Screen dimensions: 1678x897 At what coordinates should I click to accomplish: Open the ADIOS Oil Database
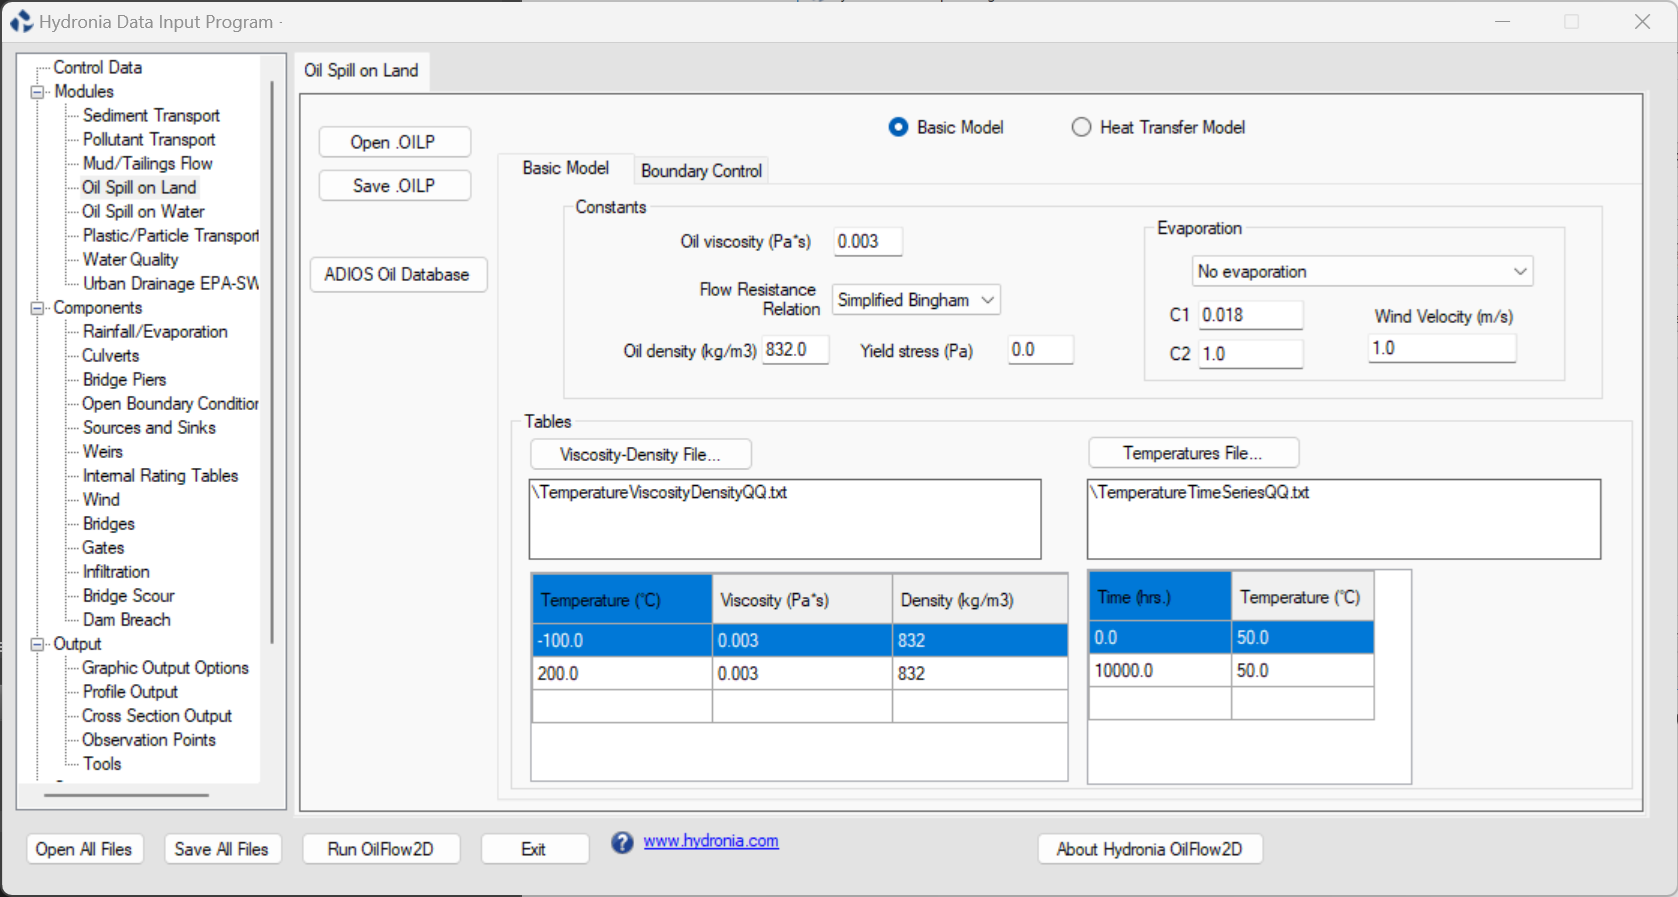397,275
